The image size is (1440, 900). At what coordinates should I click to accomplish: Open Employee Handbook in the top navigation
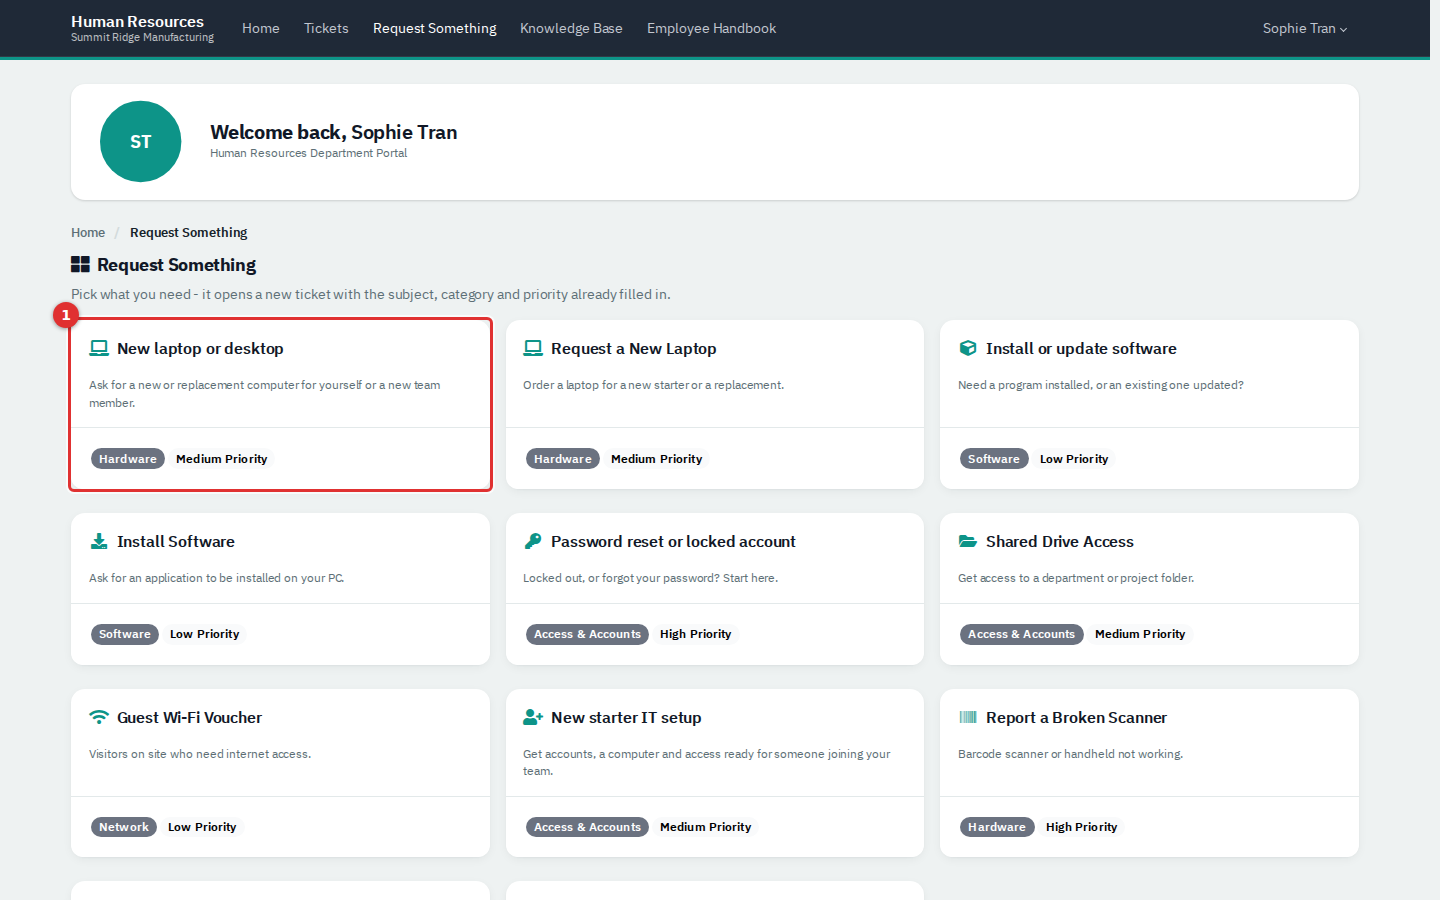(711, 28)
